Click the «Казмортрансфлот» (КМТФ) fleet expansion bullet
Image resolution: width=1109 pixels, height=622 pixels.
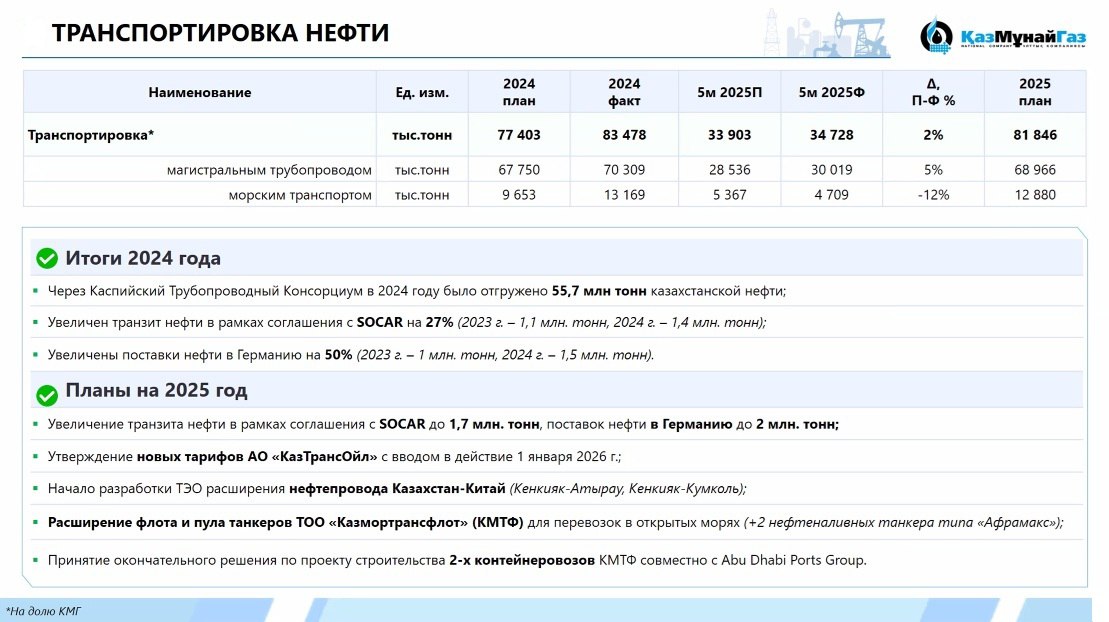[555, 523]
